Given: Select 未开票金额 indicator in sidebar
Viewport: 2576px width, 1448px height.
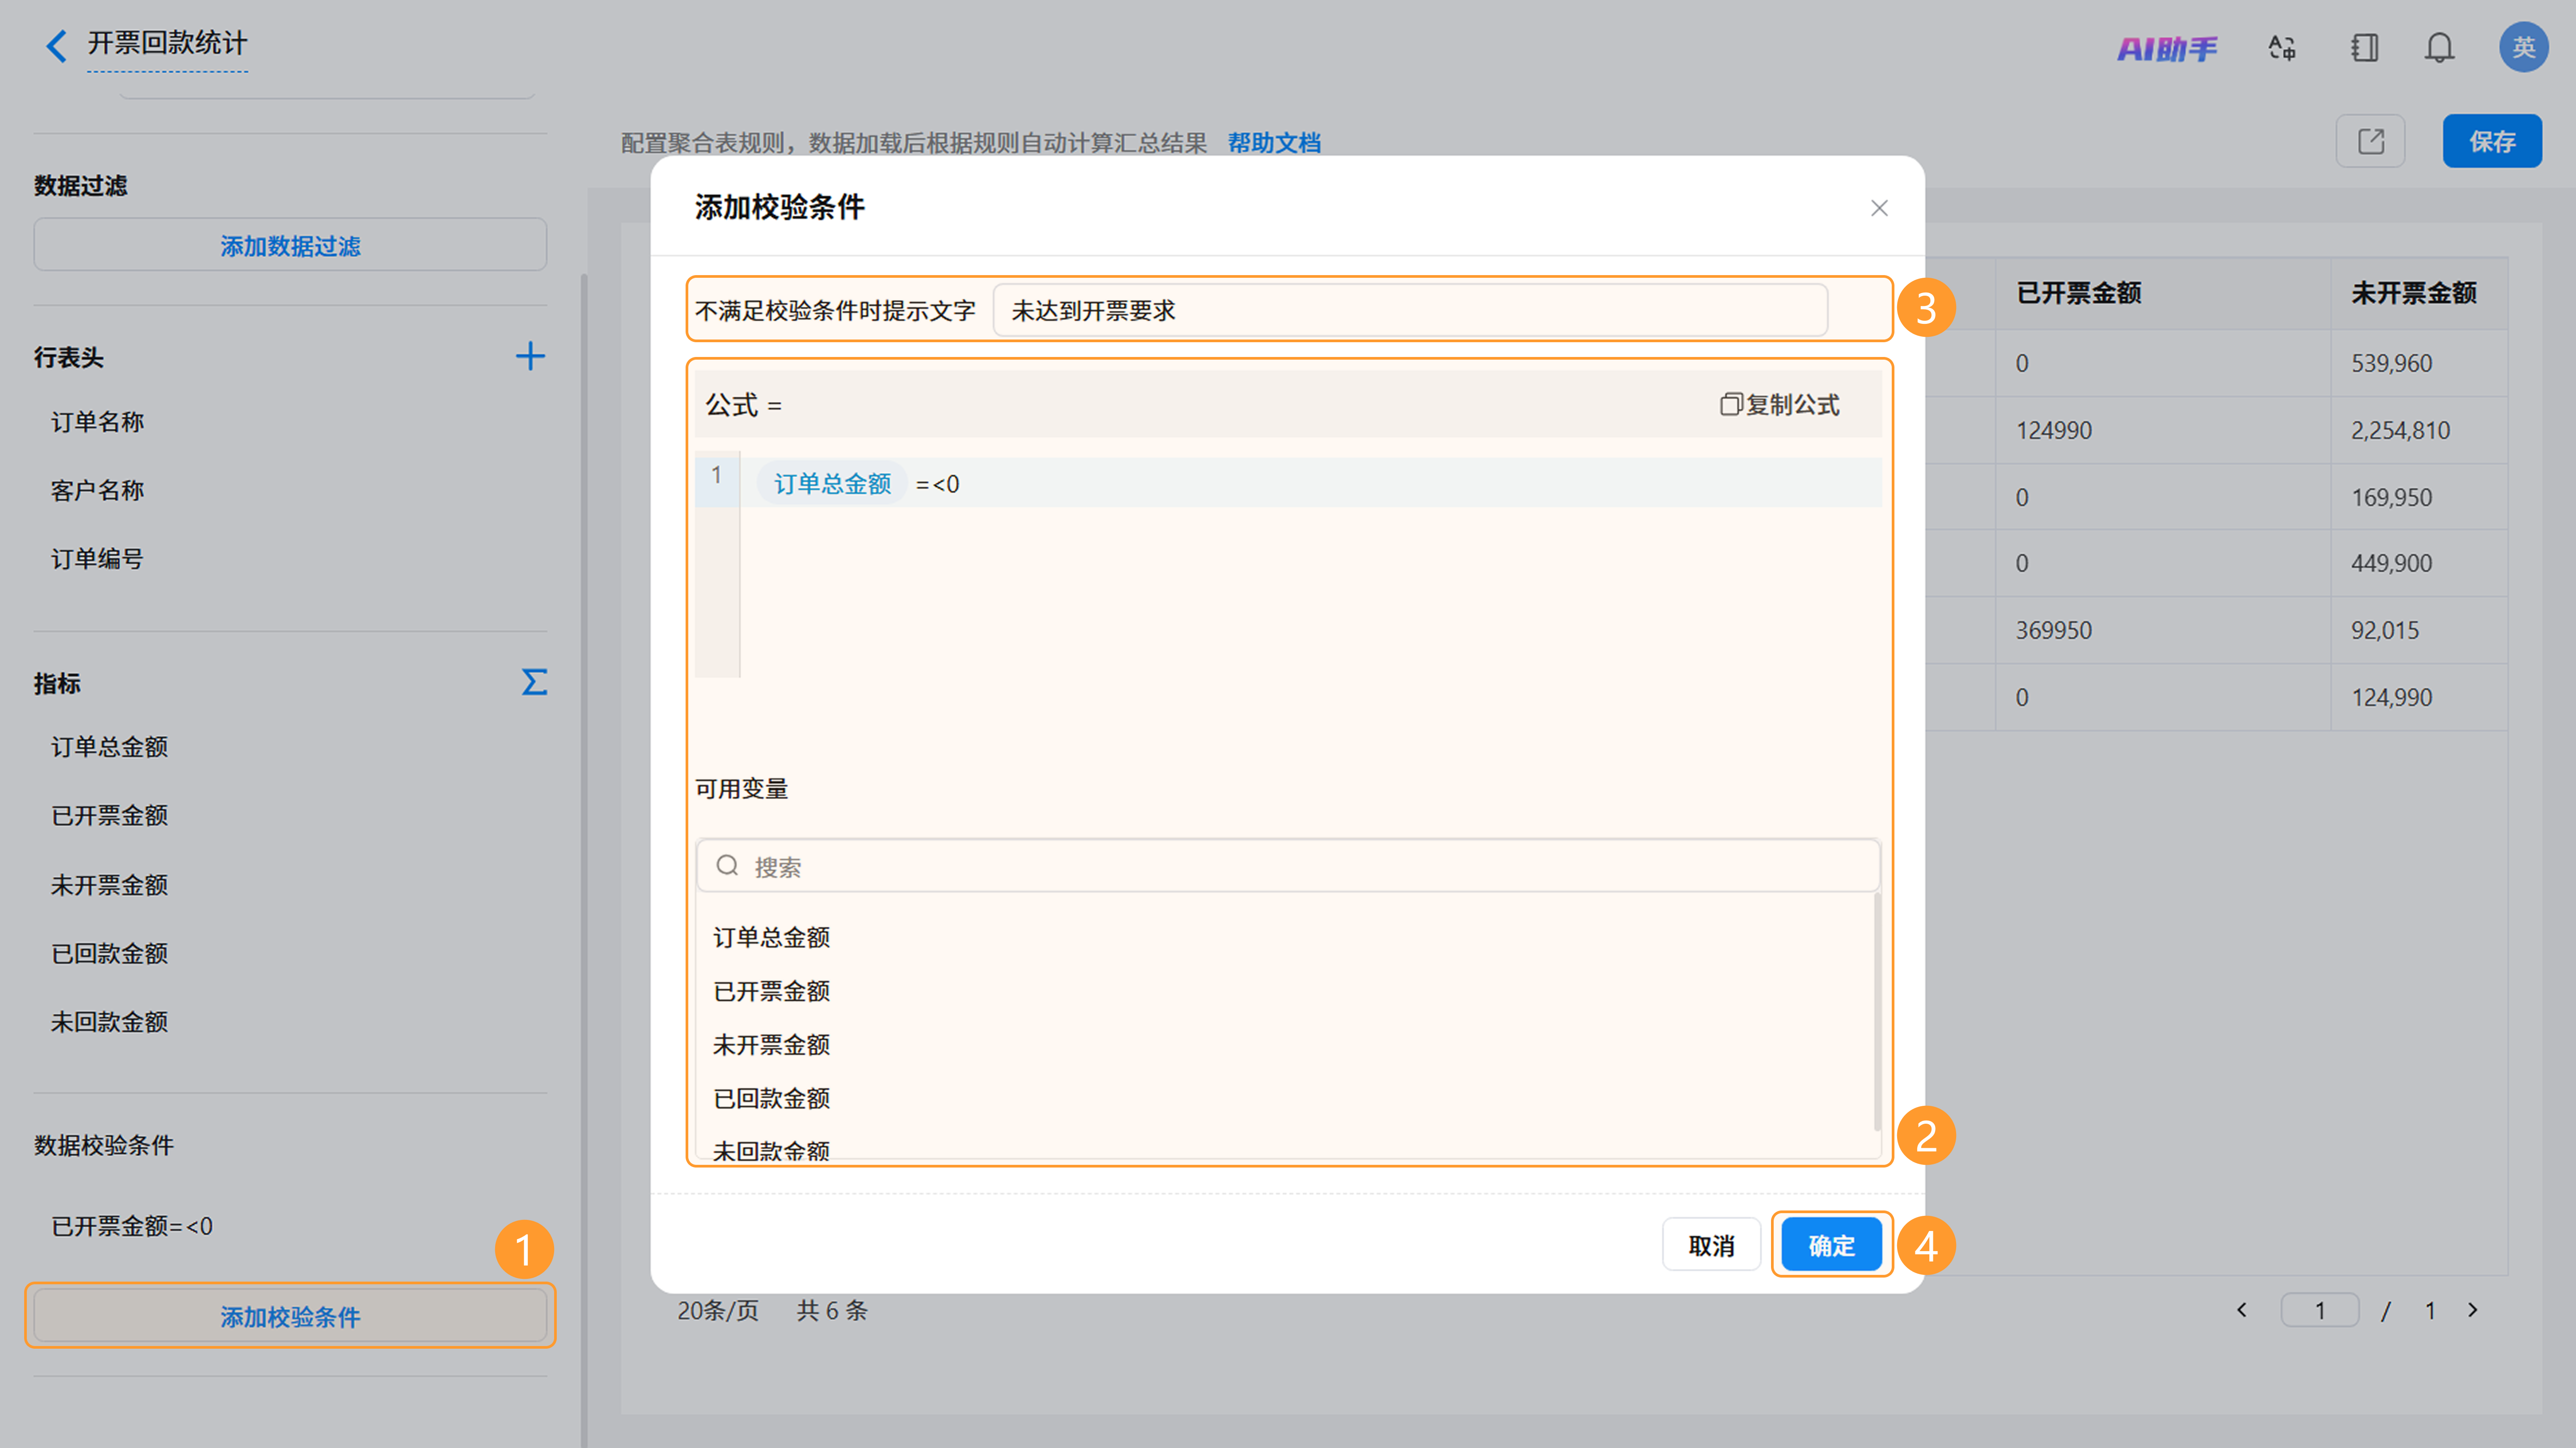Looking at the screenshot, I should pyautogui.click(x=110, y=885).
